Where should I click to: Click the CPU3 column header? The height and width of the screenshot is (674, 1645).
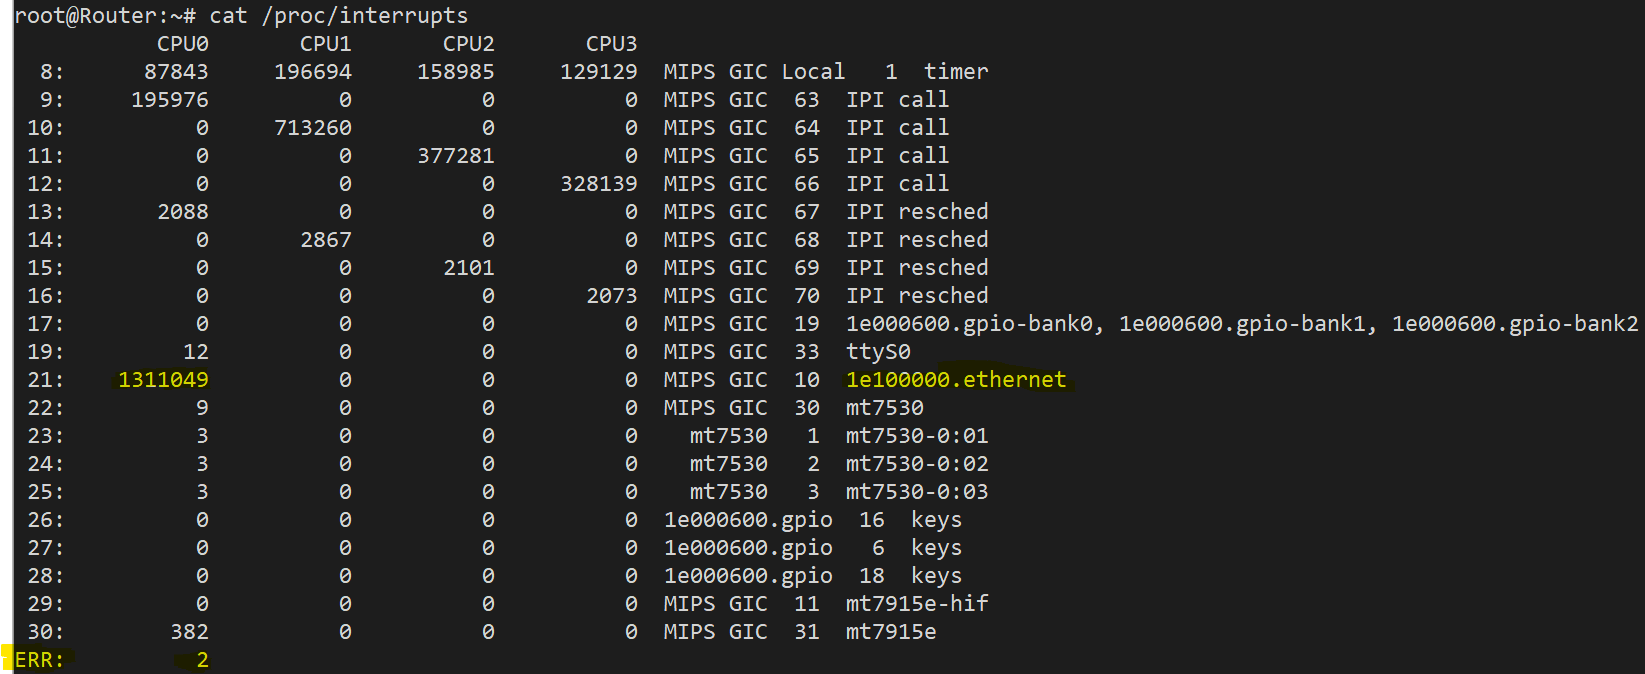point(612,44)
